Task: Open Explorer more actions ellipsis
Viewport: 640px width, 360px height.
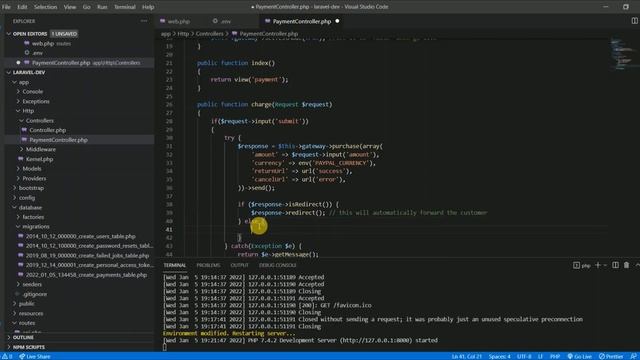Action: tap(144, 21)
